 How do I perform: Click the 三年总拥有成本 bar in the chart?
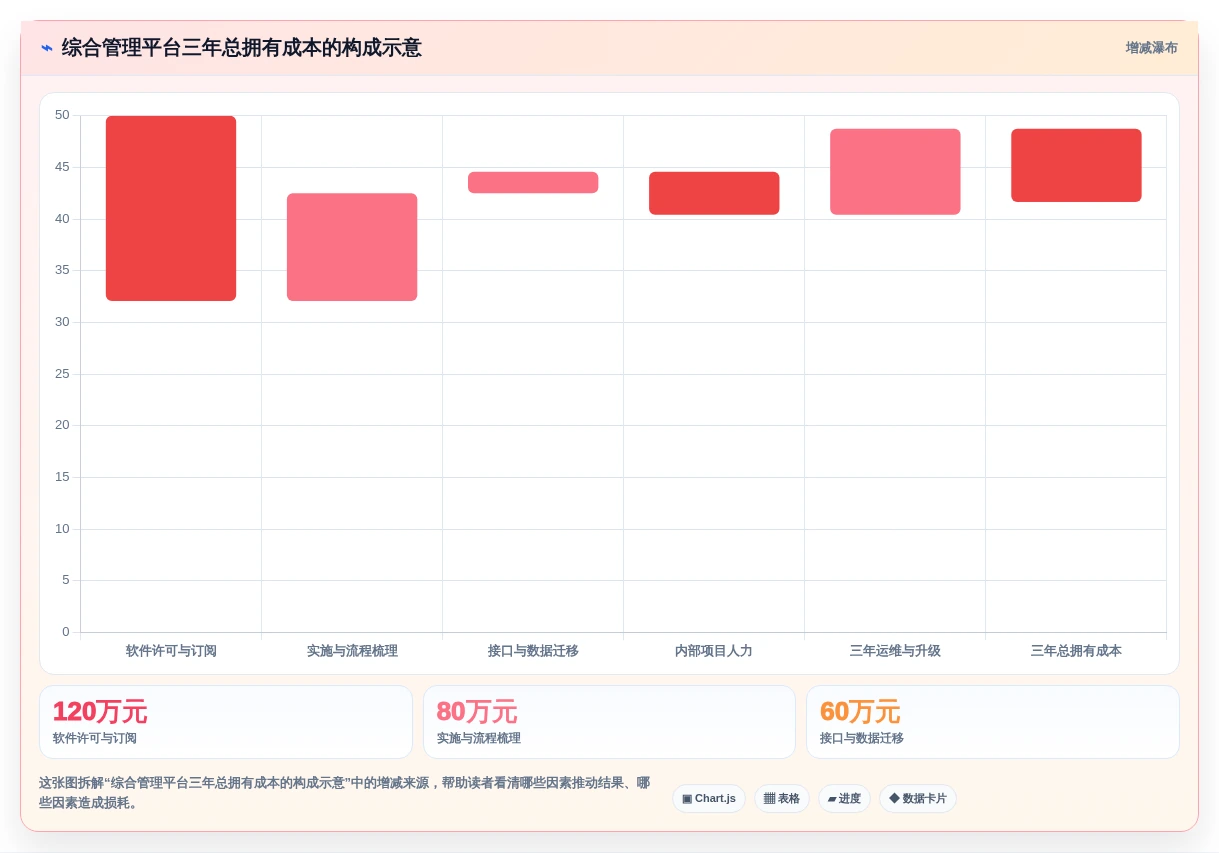coord(1076,165)
